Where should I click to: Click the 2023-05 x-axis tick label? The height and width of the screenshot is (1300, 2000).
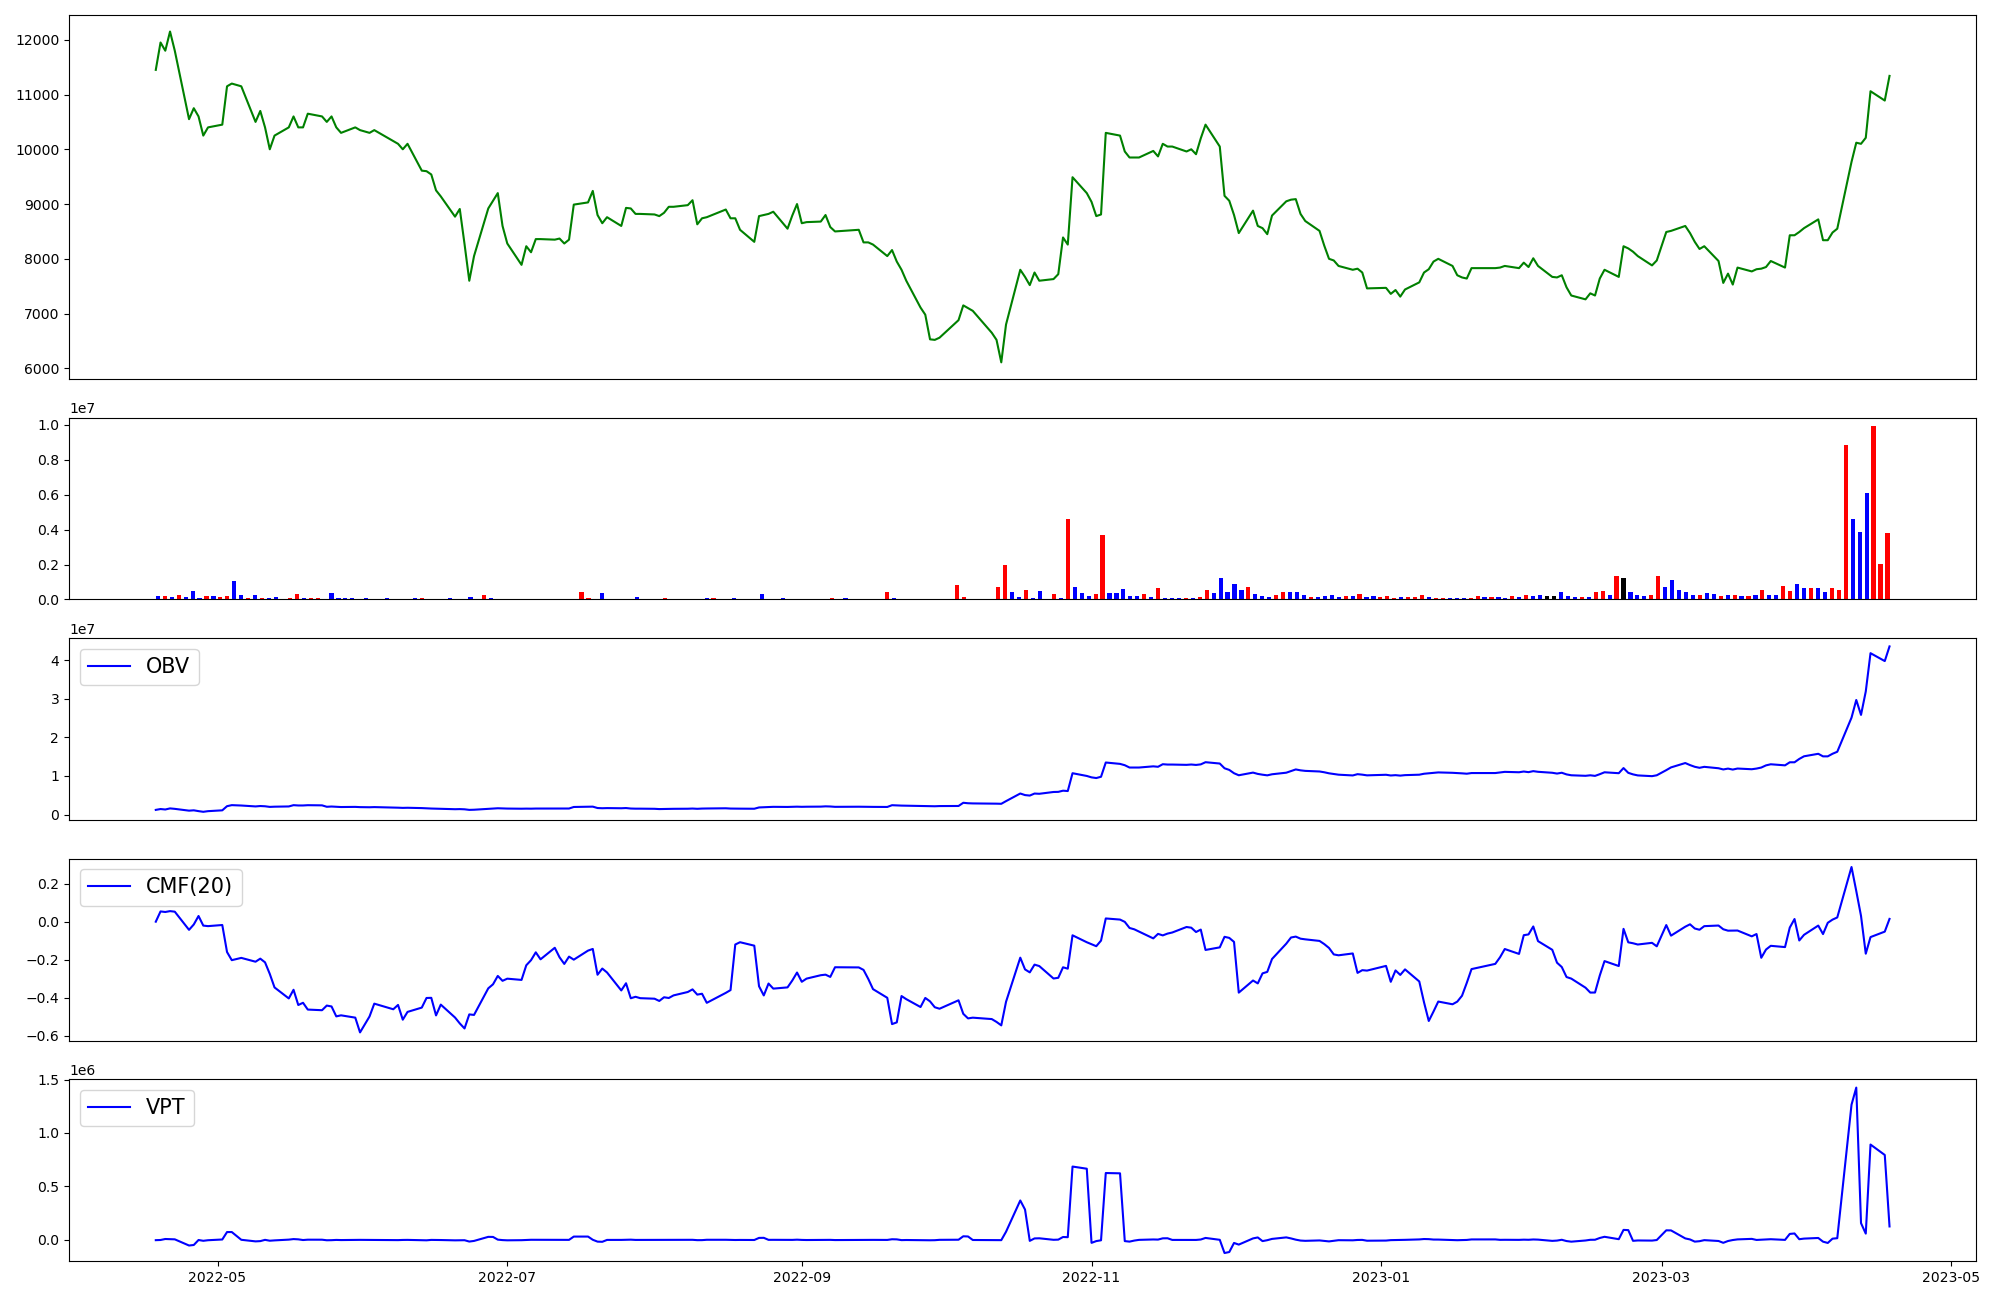[x=1950, y=1277]
